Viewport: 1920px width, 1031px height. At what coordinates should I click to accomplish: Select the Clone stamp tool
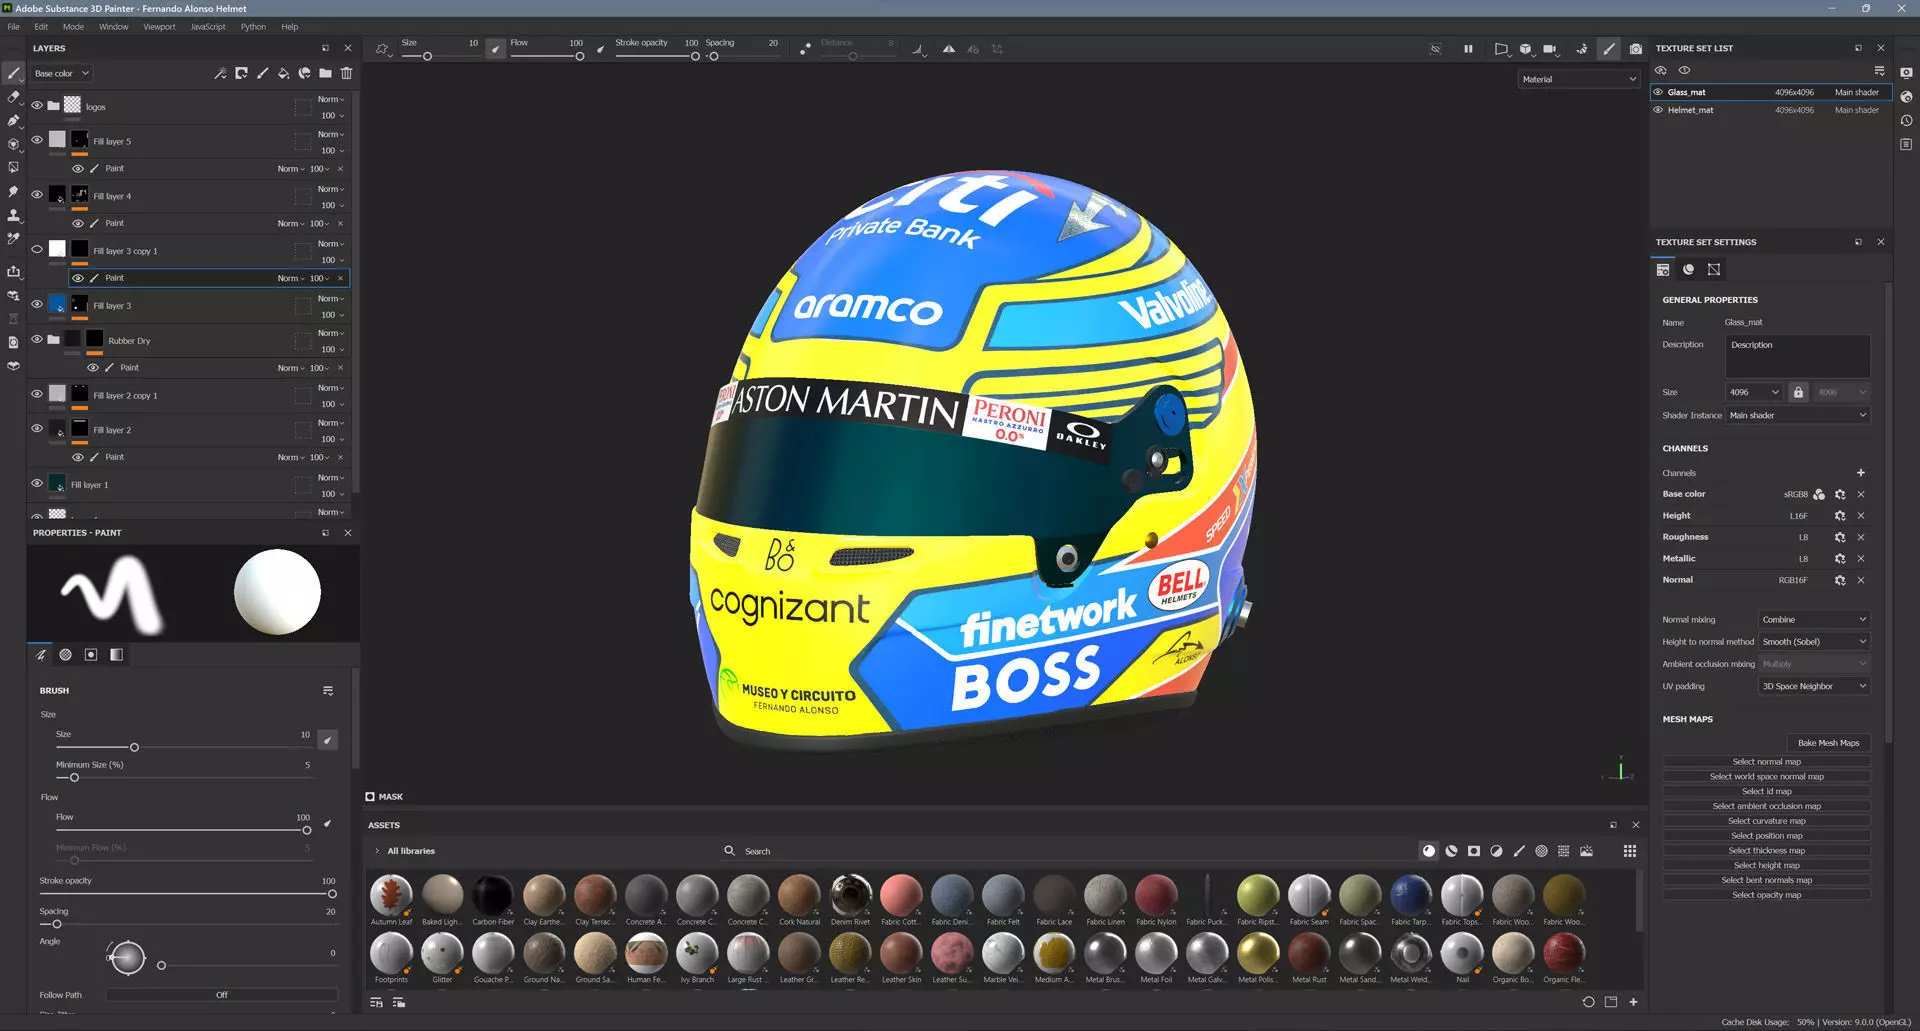[x=13, y=215]
